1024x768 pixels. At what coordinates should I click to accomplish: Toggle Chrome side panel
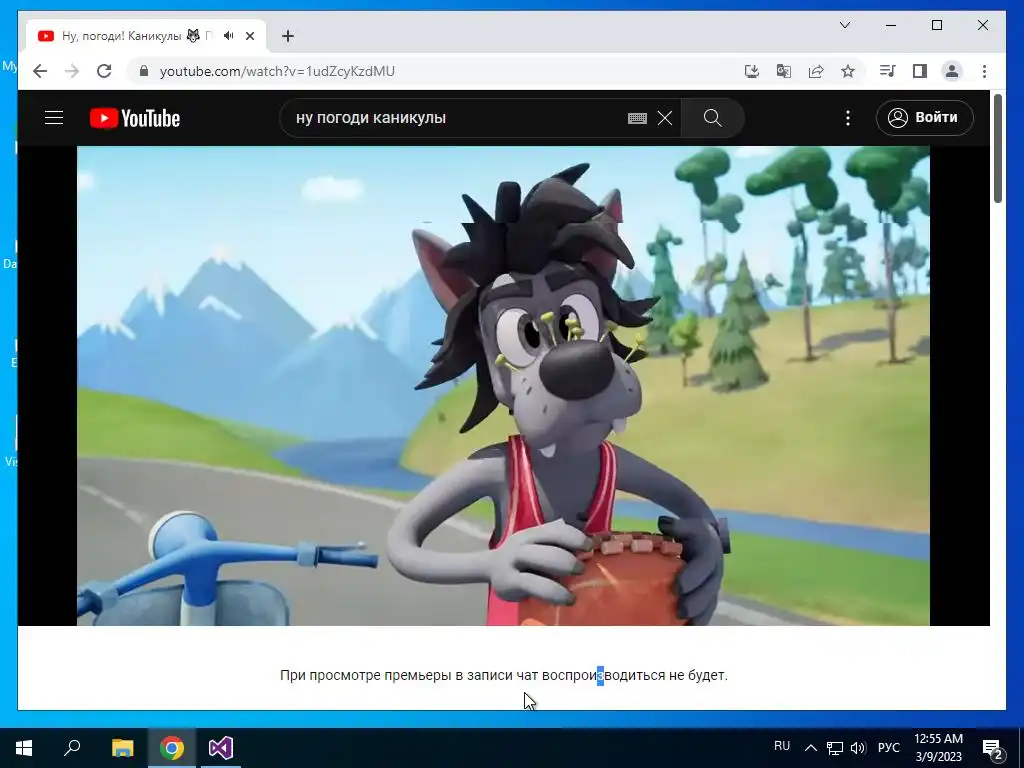(x=920, y=71)
